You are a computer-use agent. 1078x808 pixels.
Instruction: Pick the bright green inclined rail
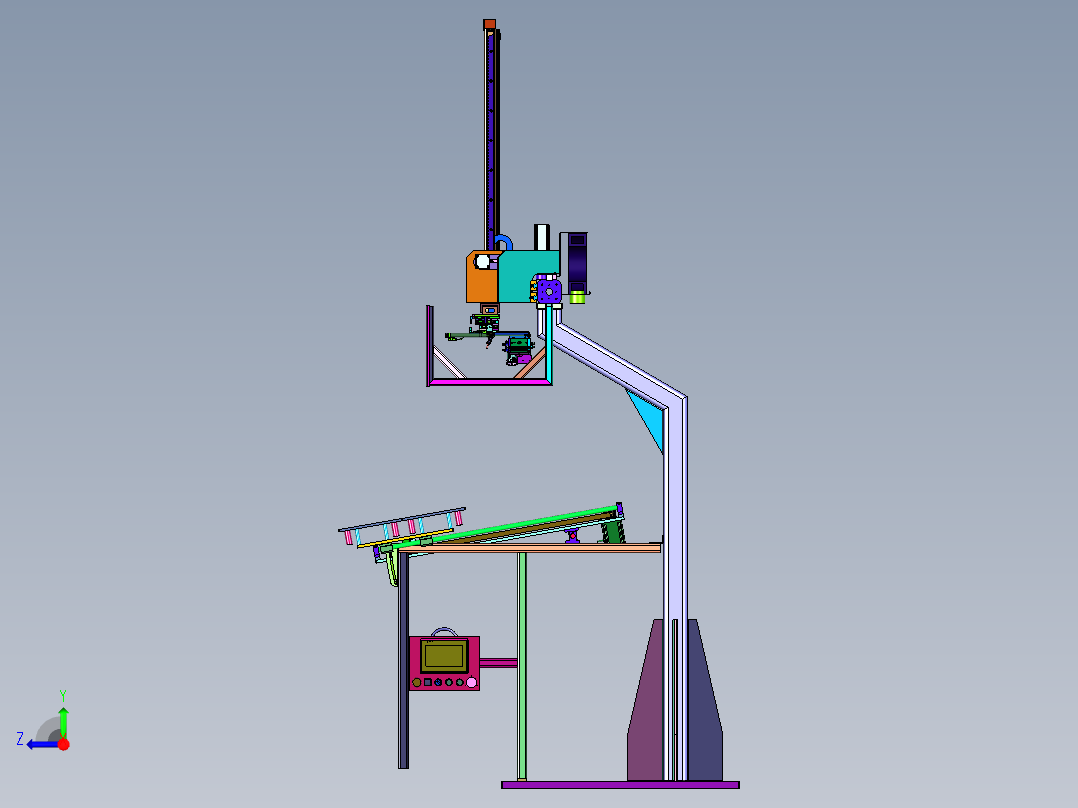[522, 526]
